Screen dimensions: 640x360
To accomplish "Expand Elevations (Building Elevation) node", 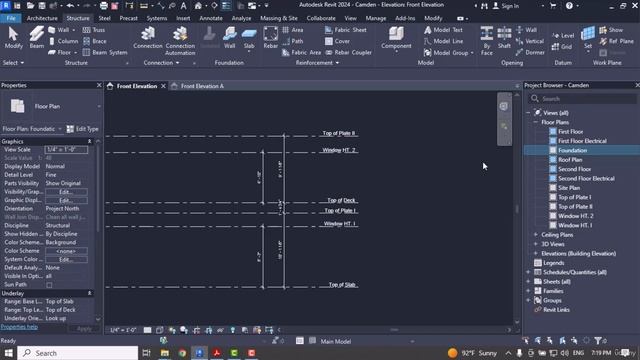I will pos(536,253).
